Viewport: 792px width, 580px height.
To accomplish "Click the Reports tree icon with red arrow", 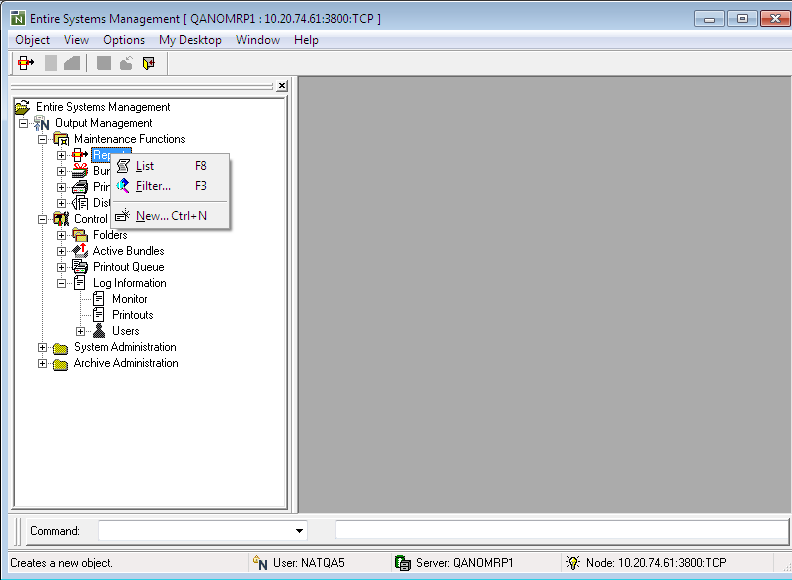I will click(x=80, y=155).
